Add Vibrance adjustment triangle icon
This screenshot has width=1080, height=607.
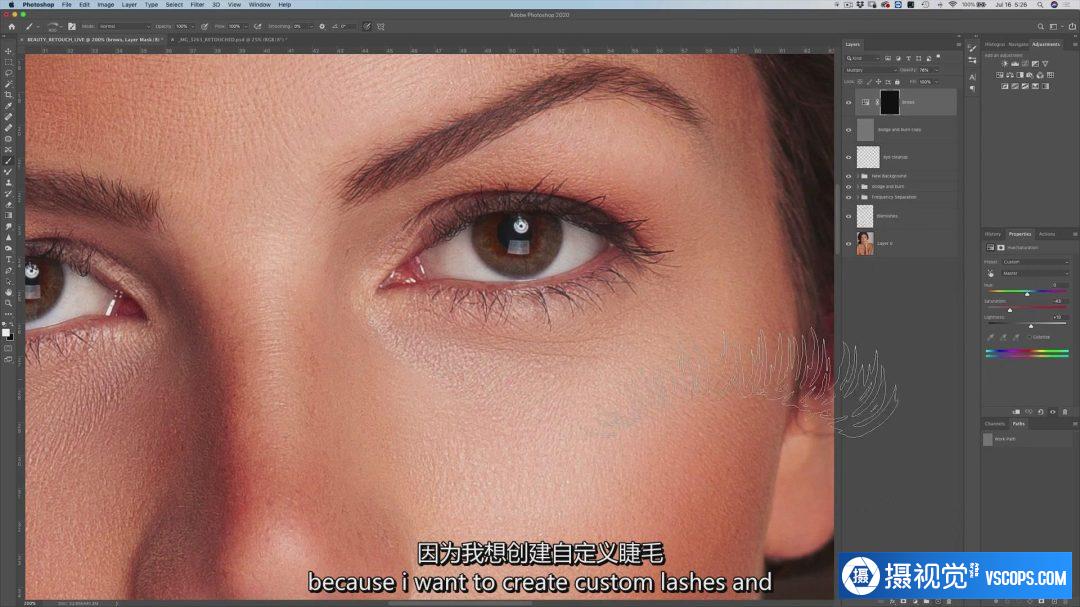[1045, 63]
